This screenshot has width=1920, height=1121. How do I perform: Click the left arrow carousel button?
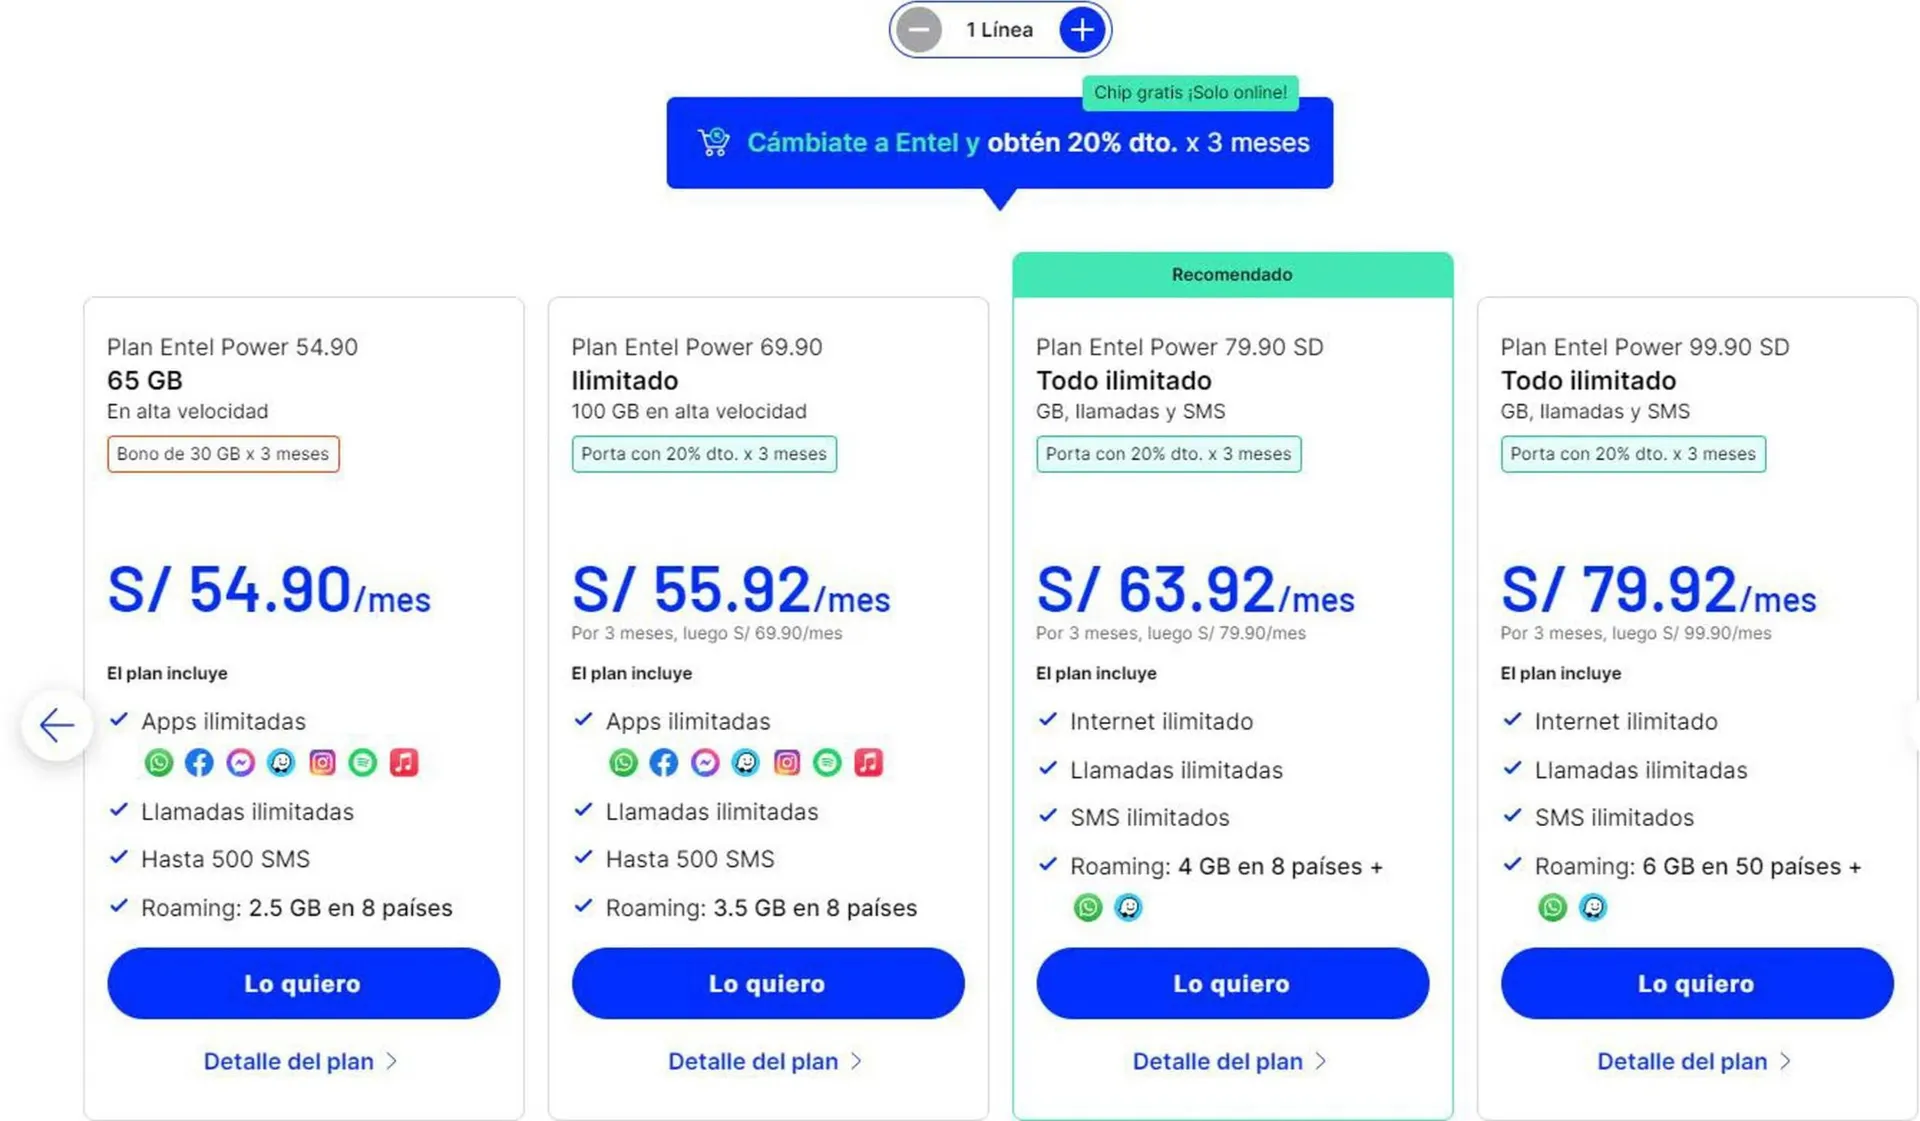[x=57, y=725]
